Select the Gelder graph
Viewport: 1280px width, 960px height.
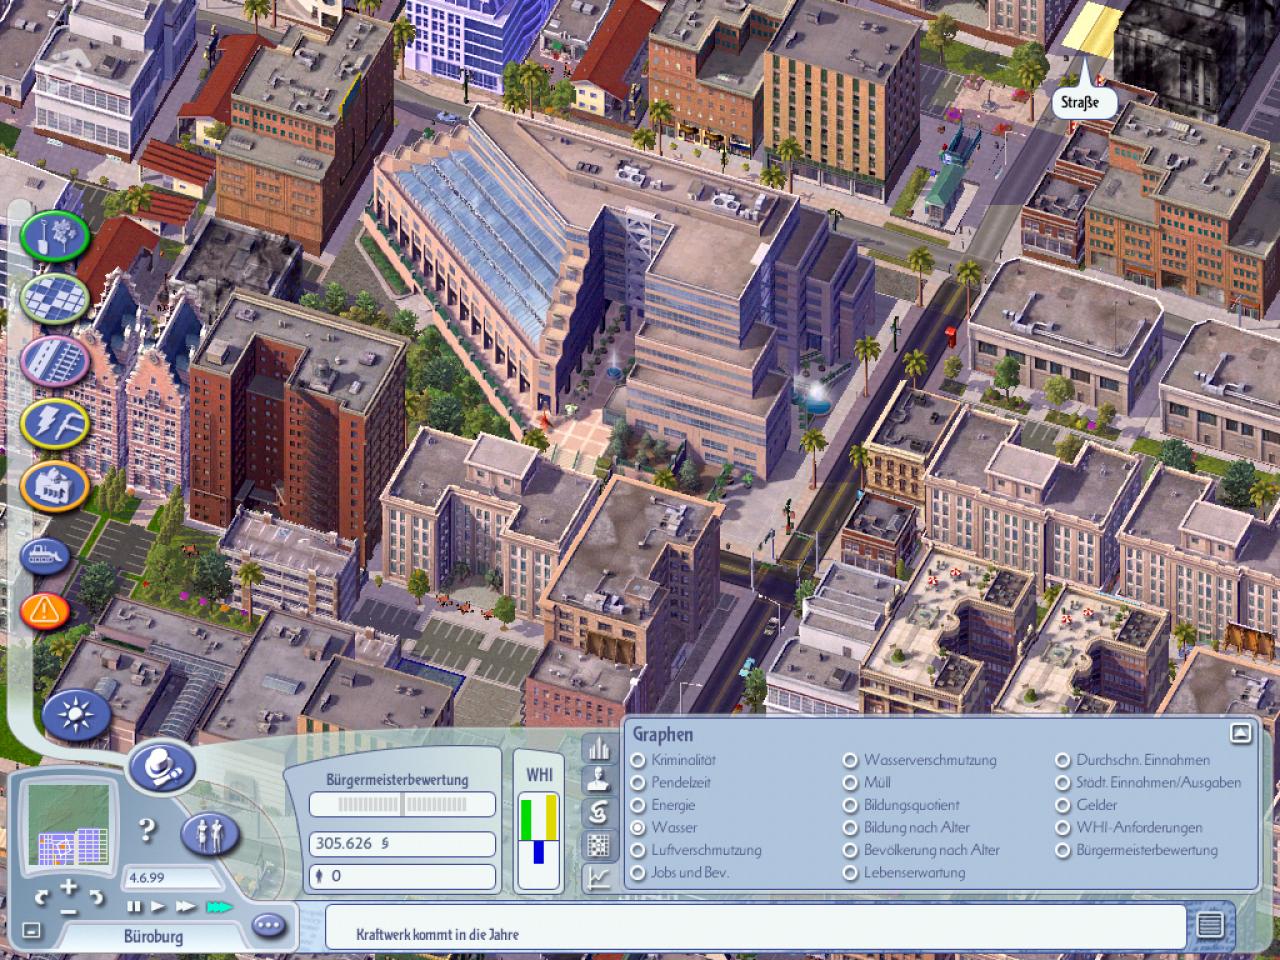(x=1086, y=805)
